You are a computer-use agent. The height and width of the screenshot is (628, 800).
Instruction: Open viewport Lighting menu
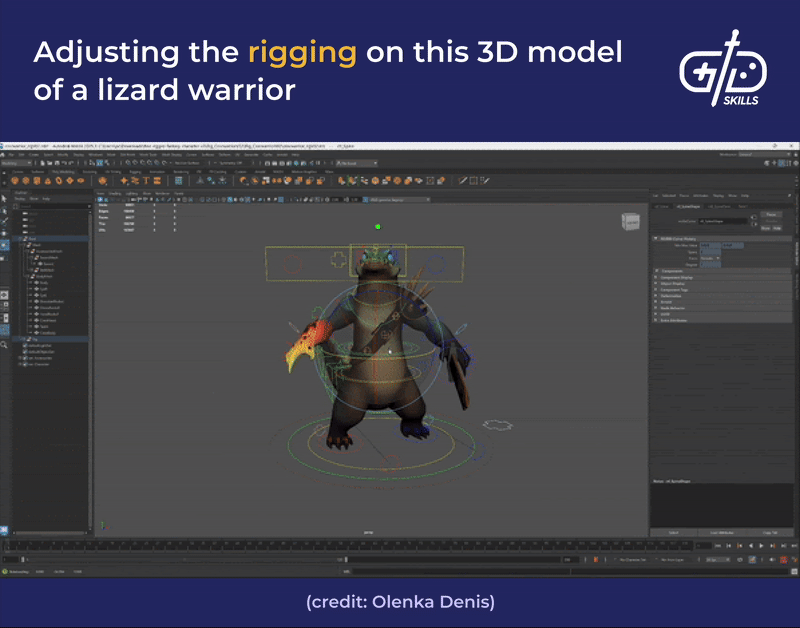point(132,193)
